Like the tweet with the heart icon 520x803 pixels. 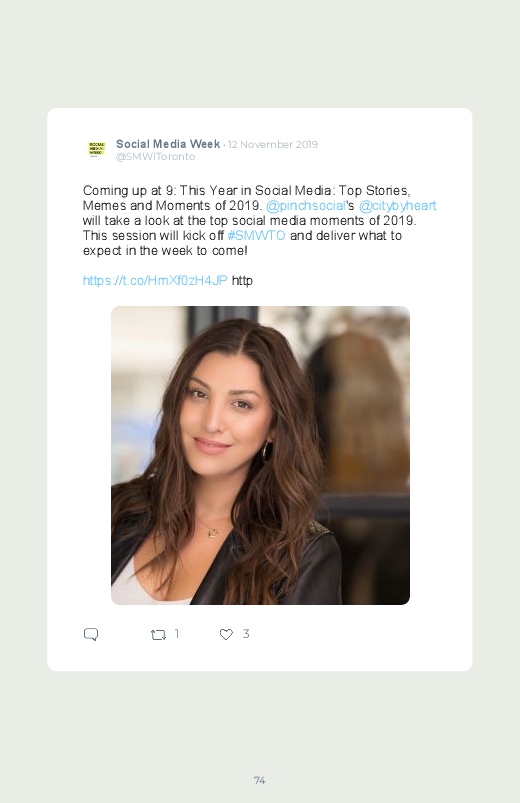click(226, 635)
